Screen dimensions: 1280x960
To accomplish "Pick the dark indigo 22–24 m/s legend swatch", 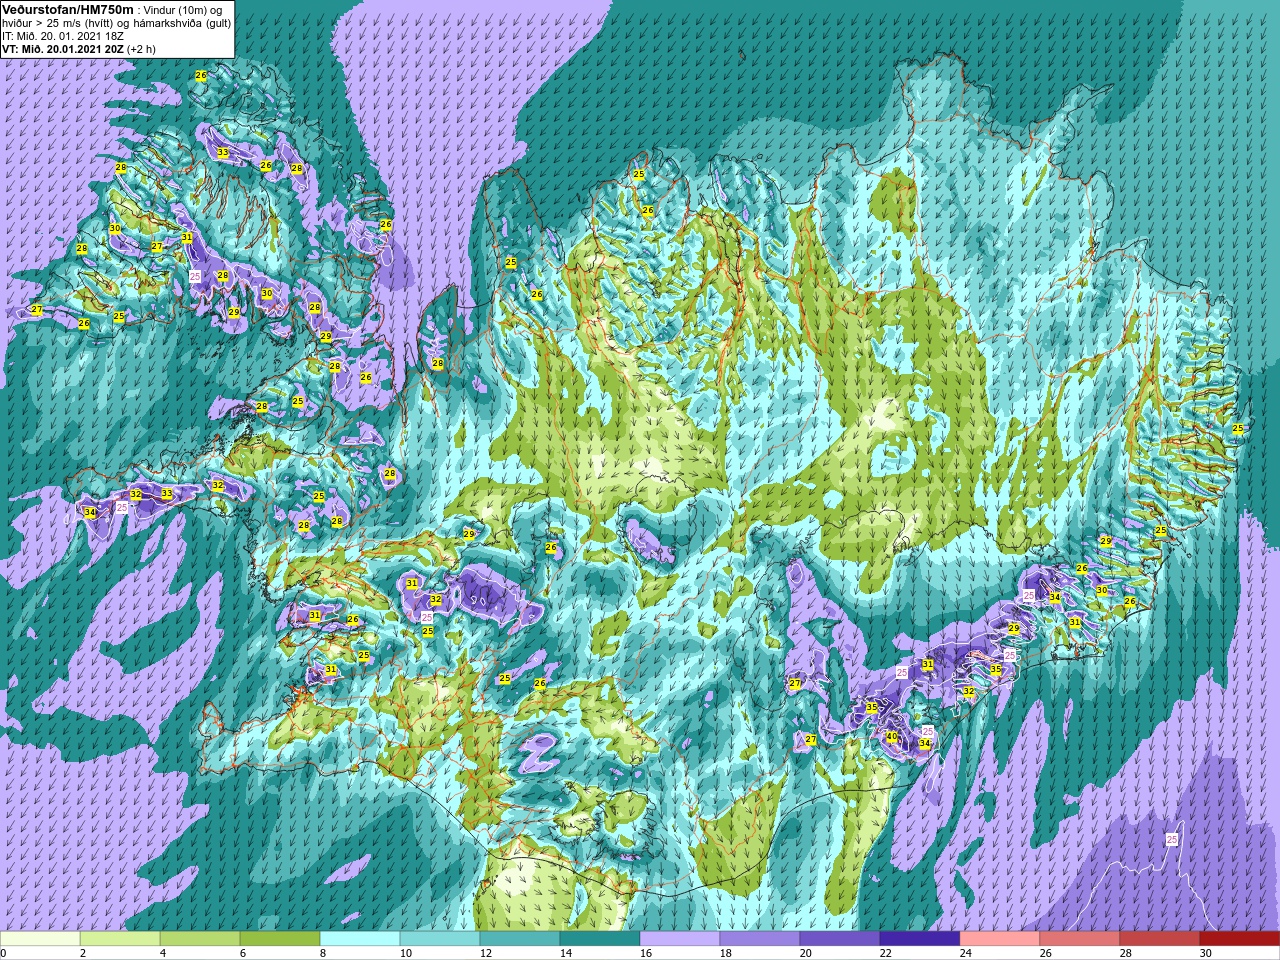I will point(920,939).
